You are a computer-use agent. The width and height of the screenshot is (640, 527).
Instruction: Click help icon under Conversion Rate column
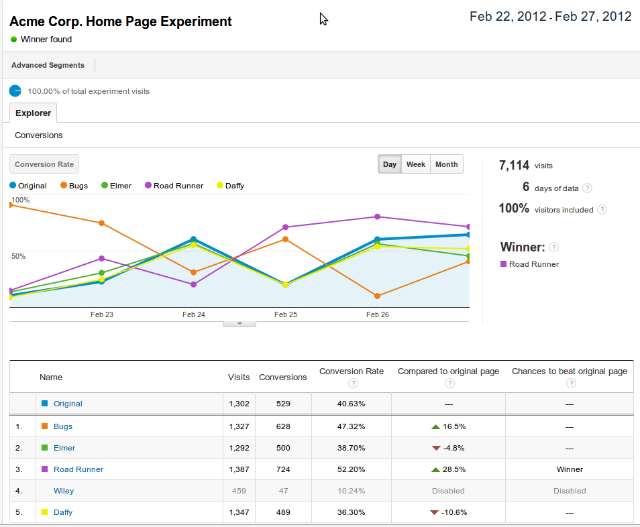[x=352, y=383]
